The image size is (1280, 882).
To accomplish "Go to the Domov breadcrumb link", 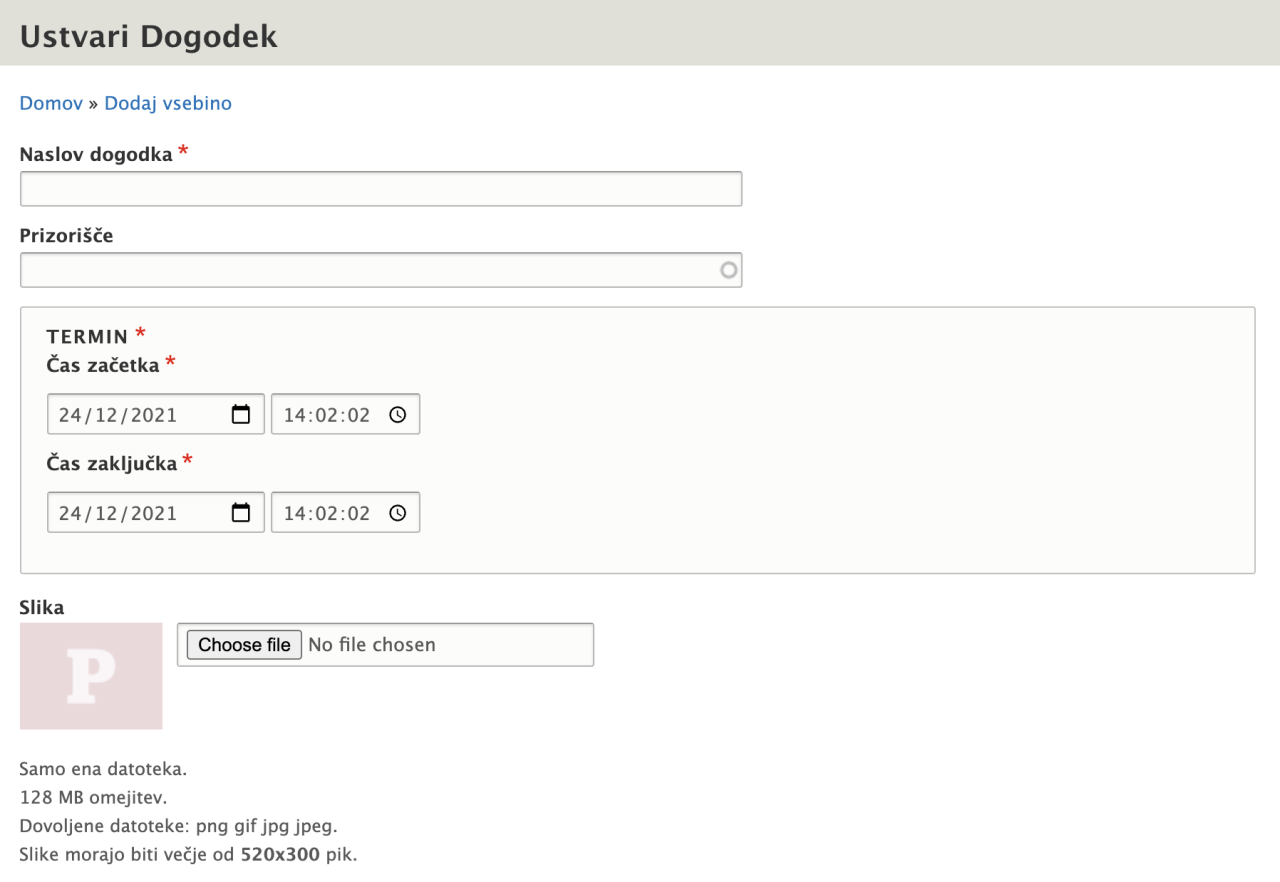I will coord(51,103).
